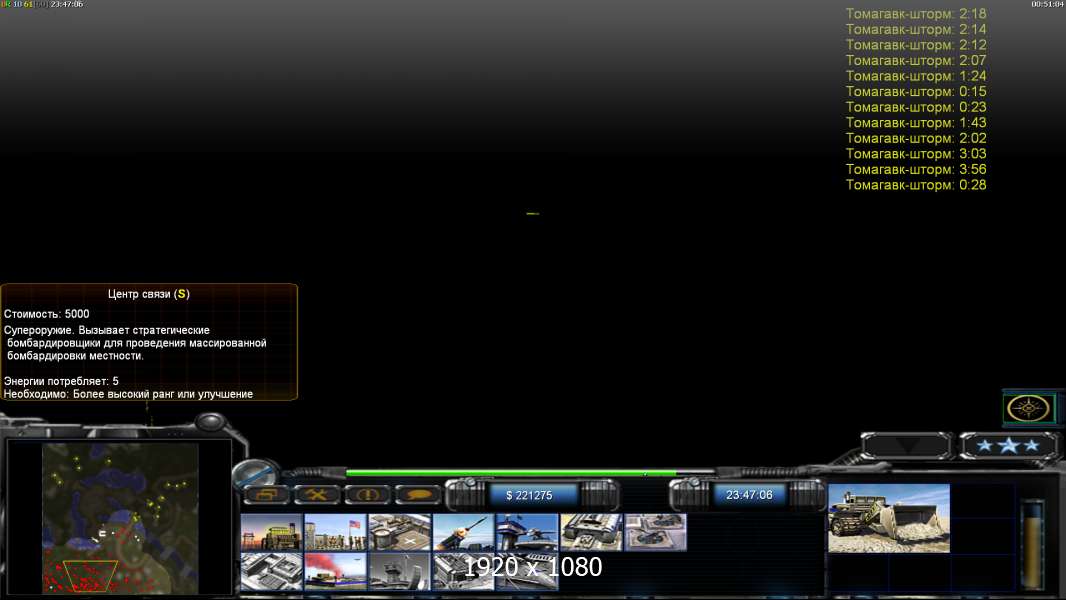
Task: Select Томагавк-шторм timer showing 3:56
Action: coord(915,170)
